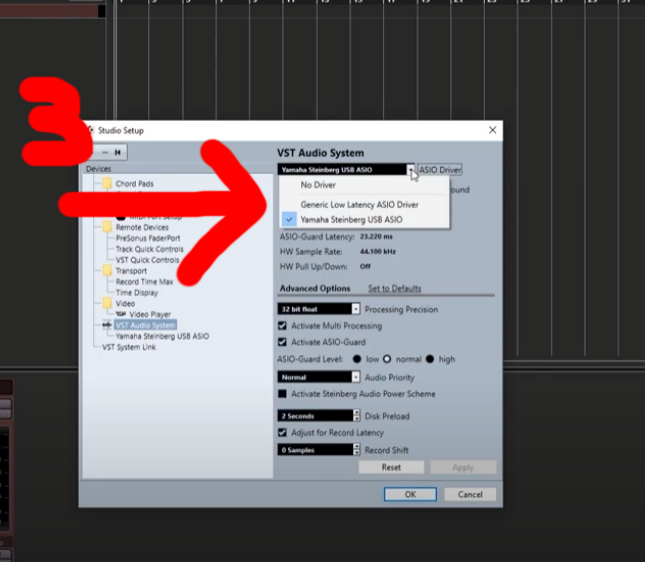Click the remove device minus button
The width and height of the screenshot is (645, 562).
[105, 153]
